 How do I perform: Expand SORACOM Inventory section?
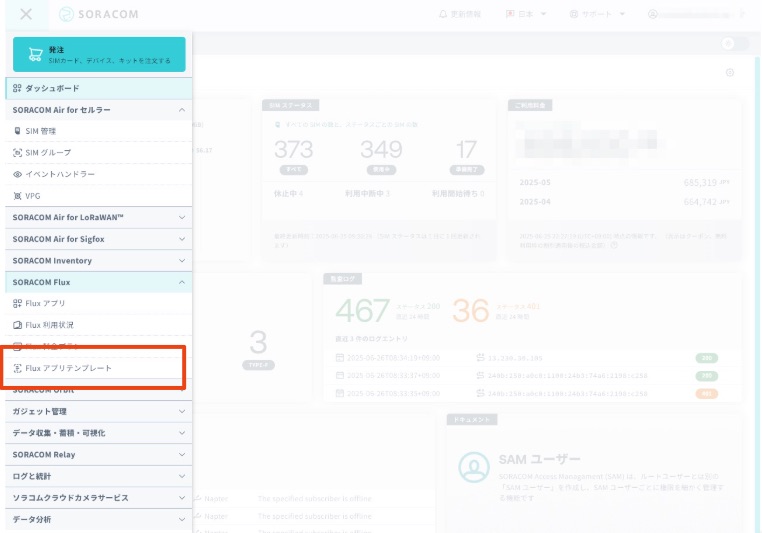pyautogui.click(x=99, y=260)
